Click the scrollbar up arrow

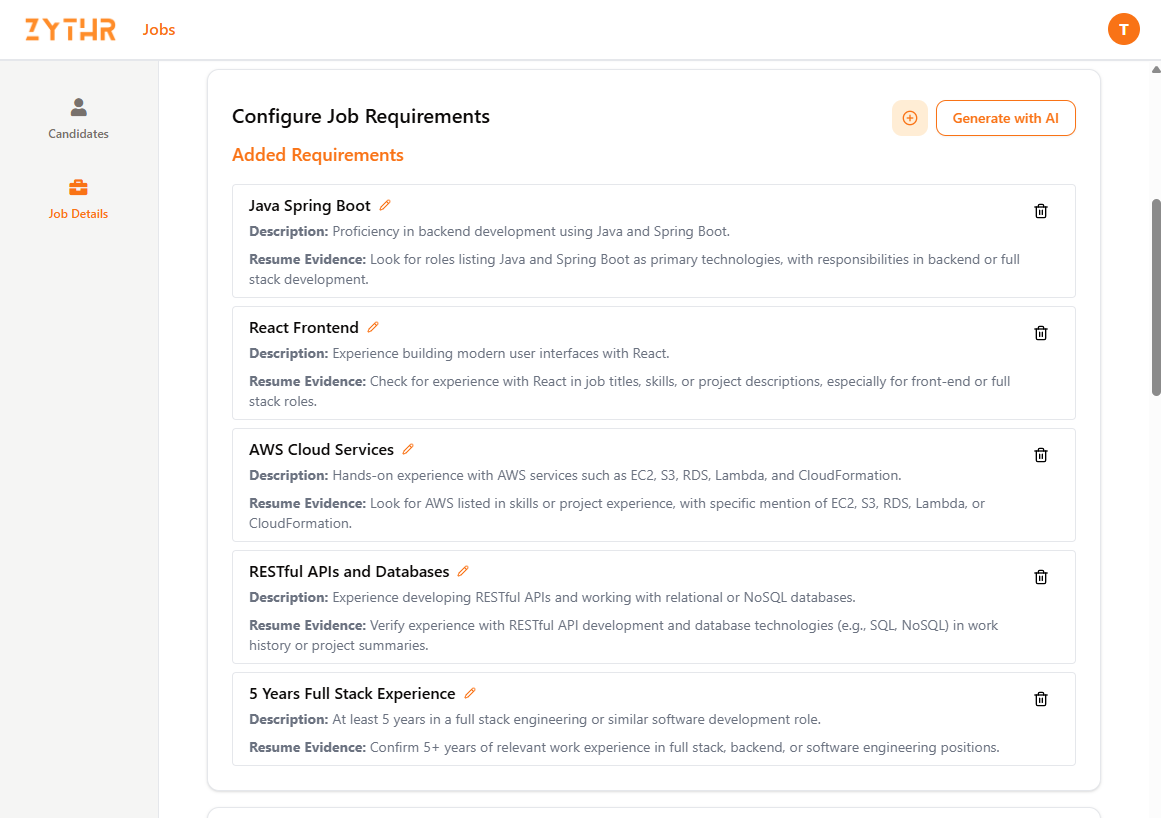pyautogui.click(x=1156, y=69)
